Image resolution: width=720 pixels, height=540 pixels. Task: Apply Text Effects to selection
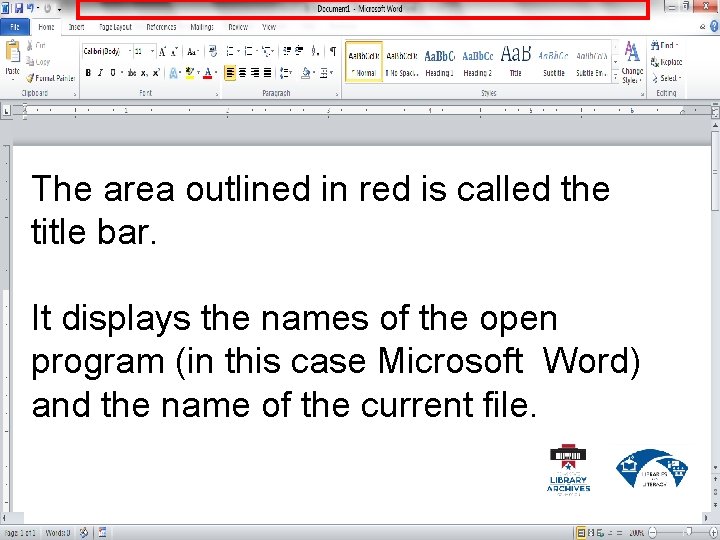pyautogui.click(x=174, y=73)
